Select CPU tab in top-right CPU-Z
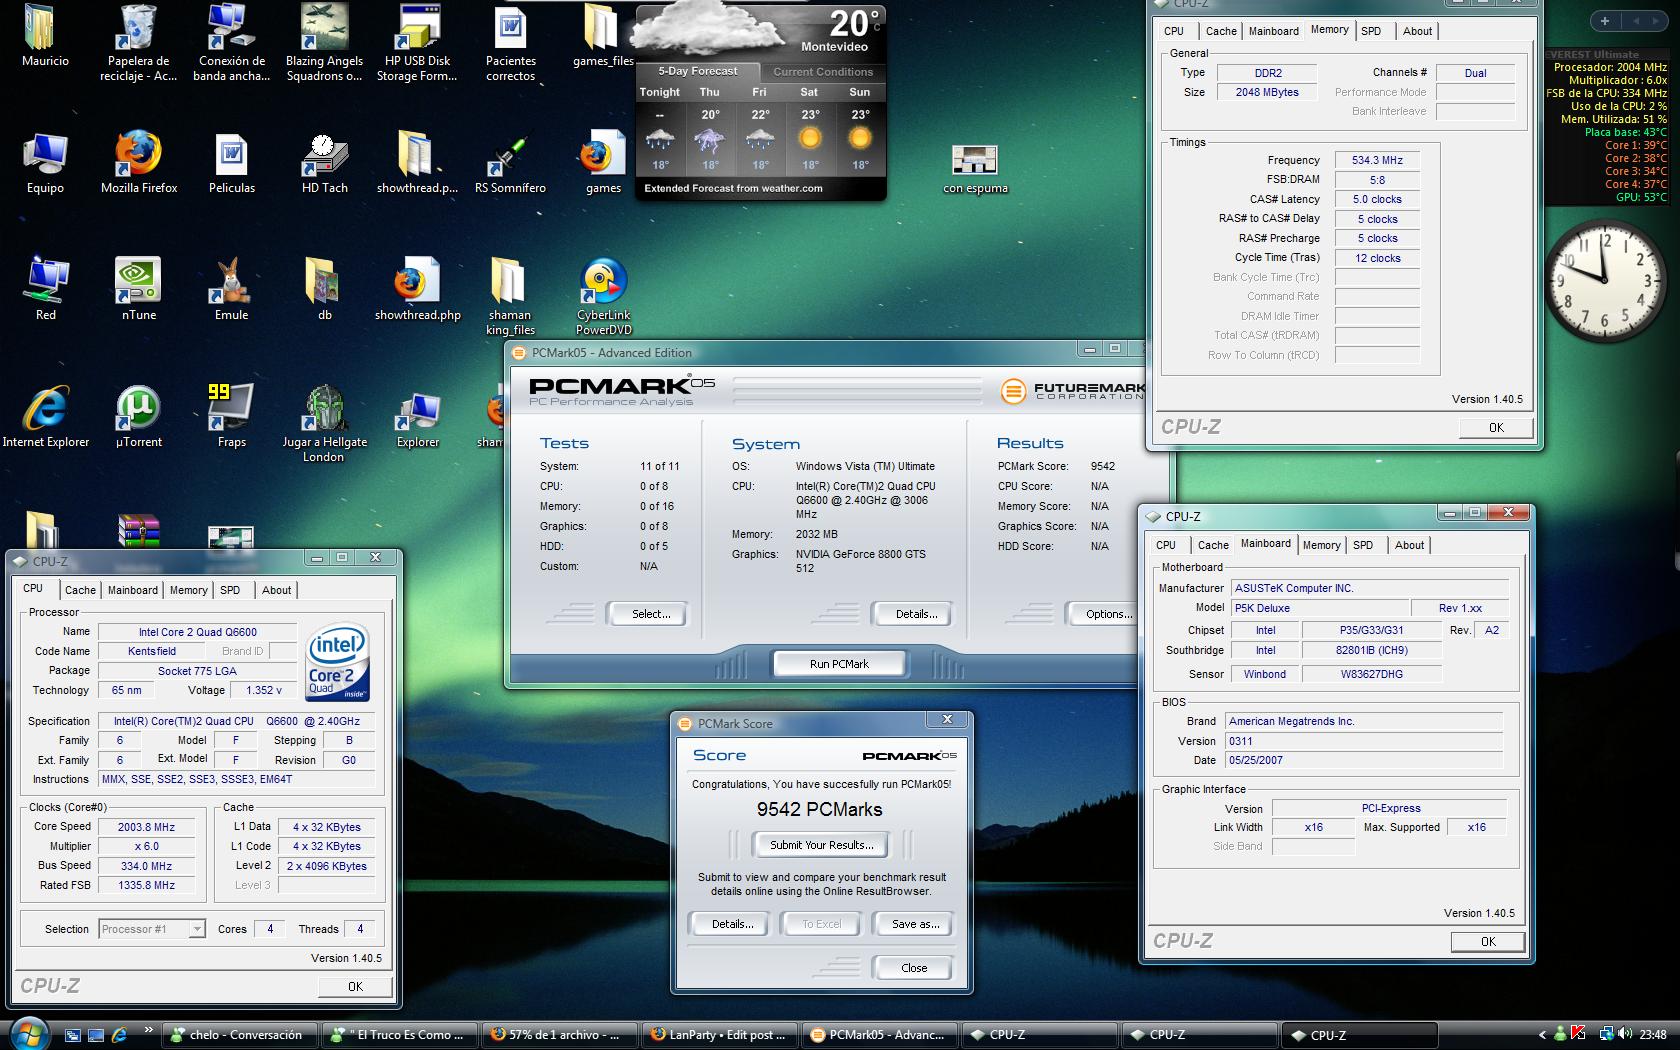 click(1174, 31)
